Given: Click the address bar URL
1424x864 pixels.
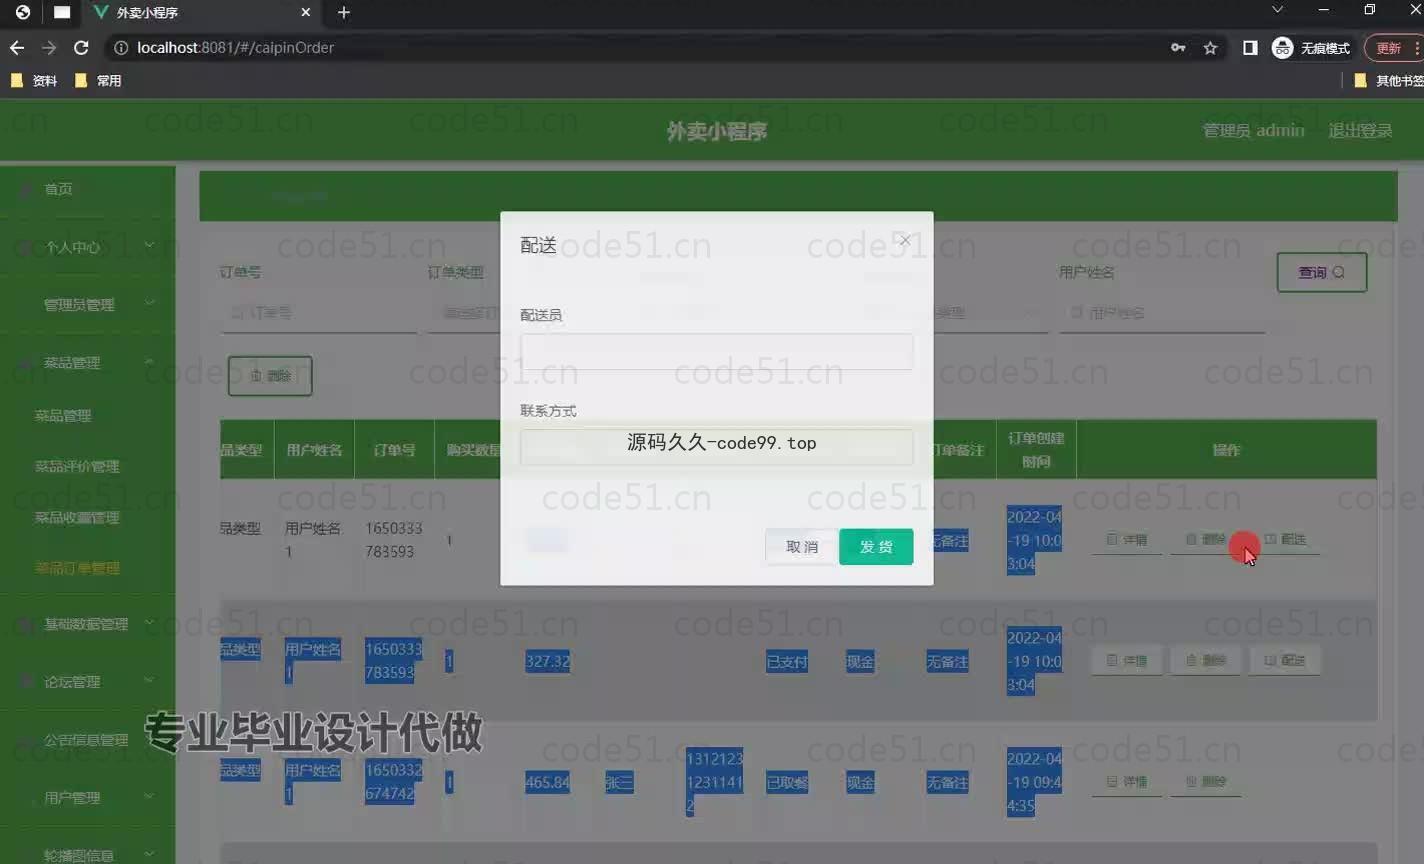Looking at the screenshot, I should (235, 47).
